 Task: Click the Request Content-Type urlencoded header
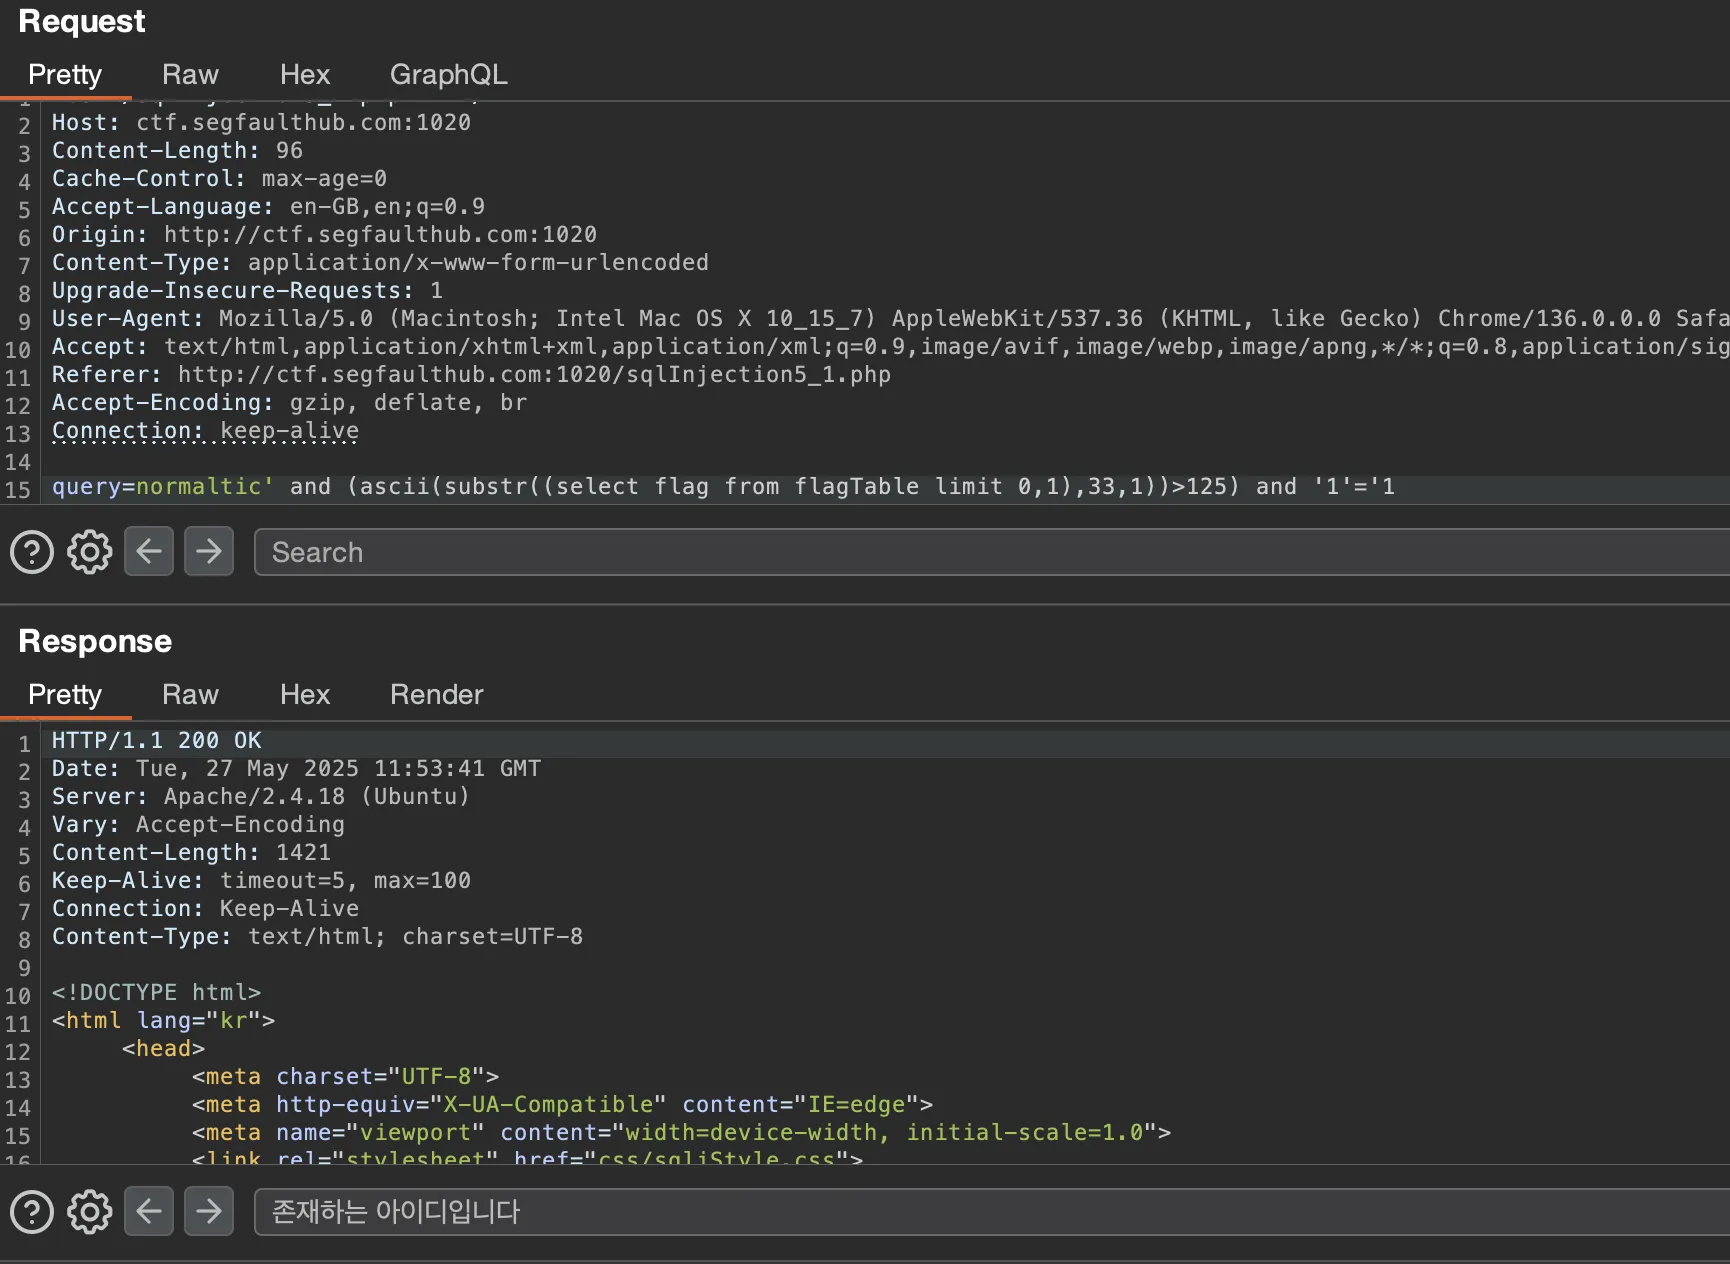[x=380, y=262]
